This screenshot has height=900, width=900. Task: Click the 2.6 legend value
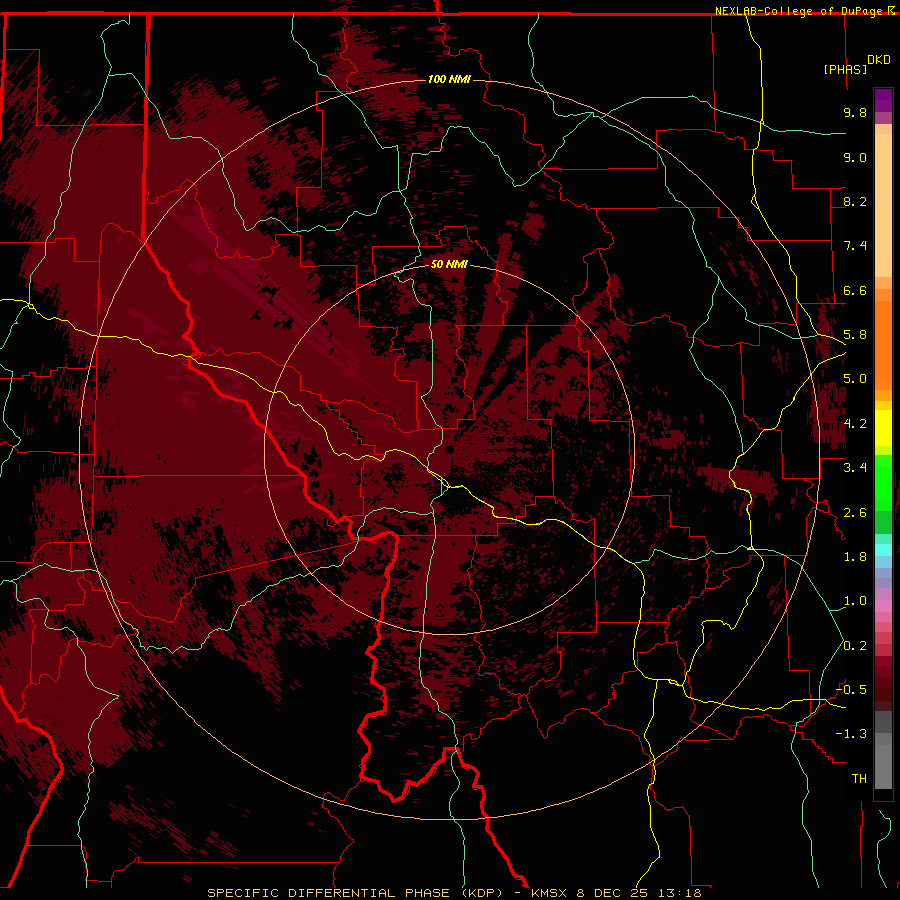click(x=855, y=513)
